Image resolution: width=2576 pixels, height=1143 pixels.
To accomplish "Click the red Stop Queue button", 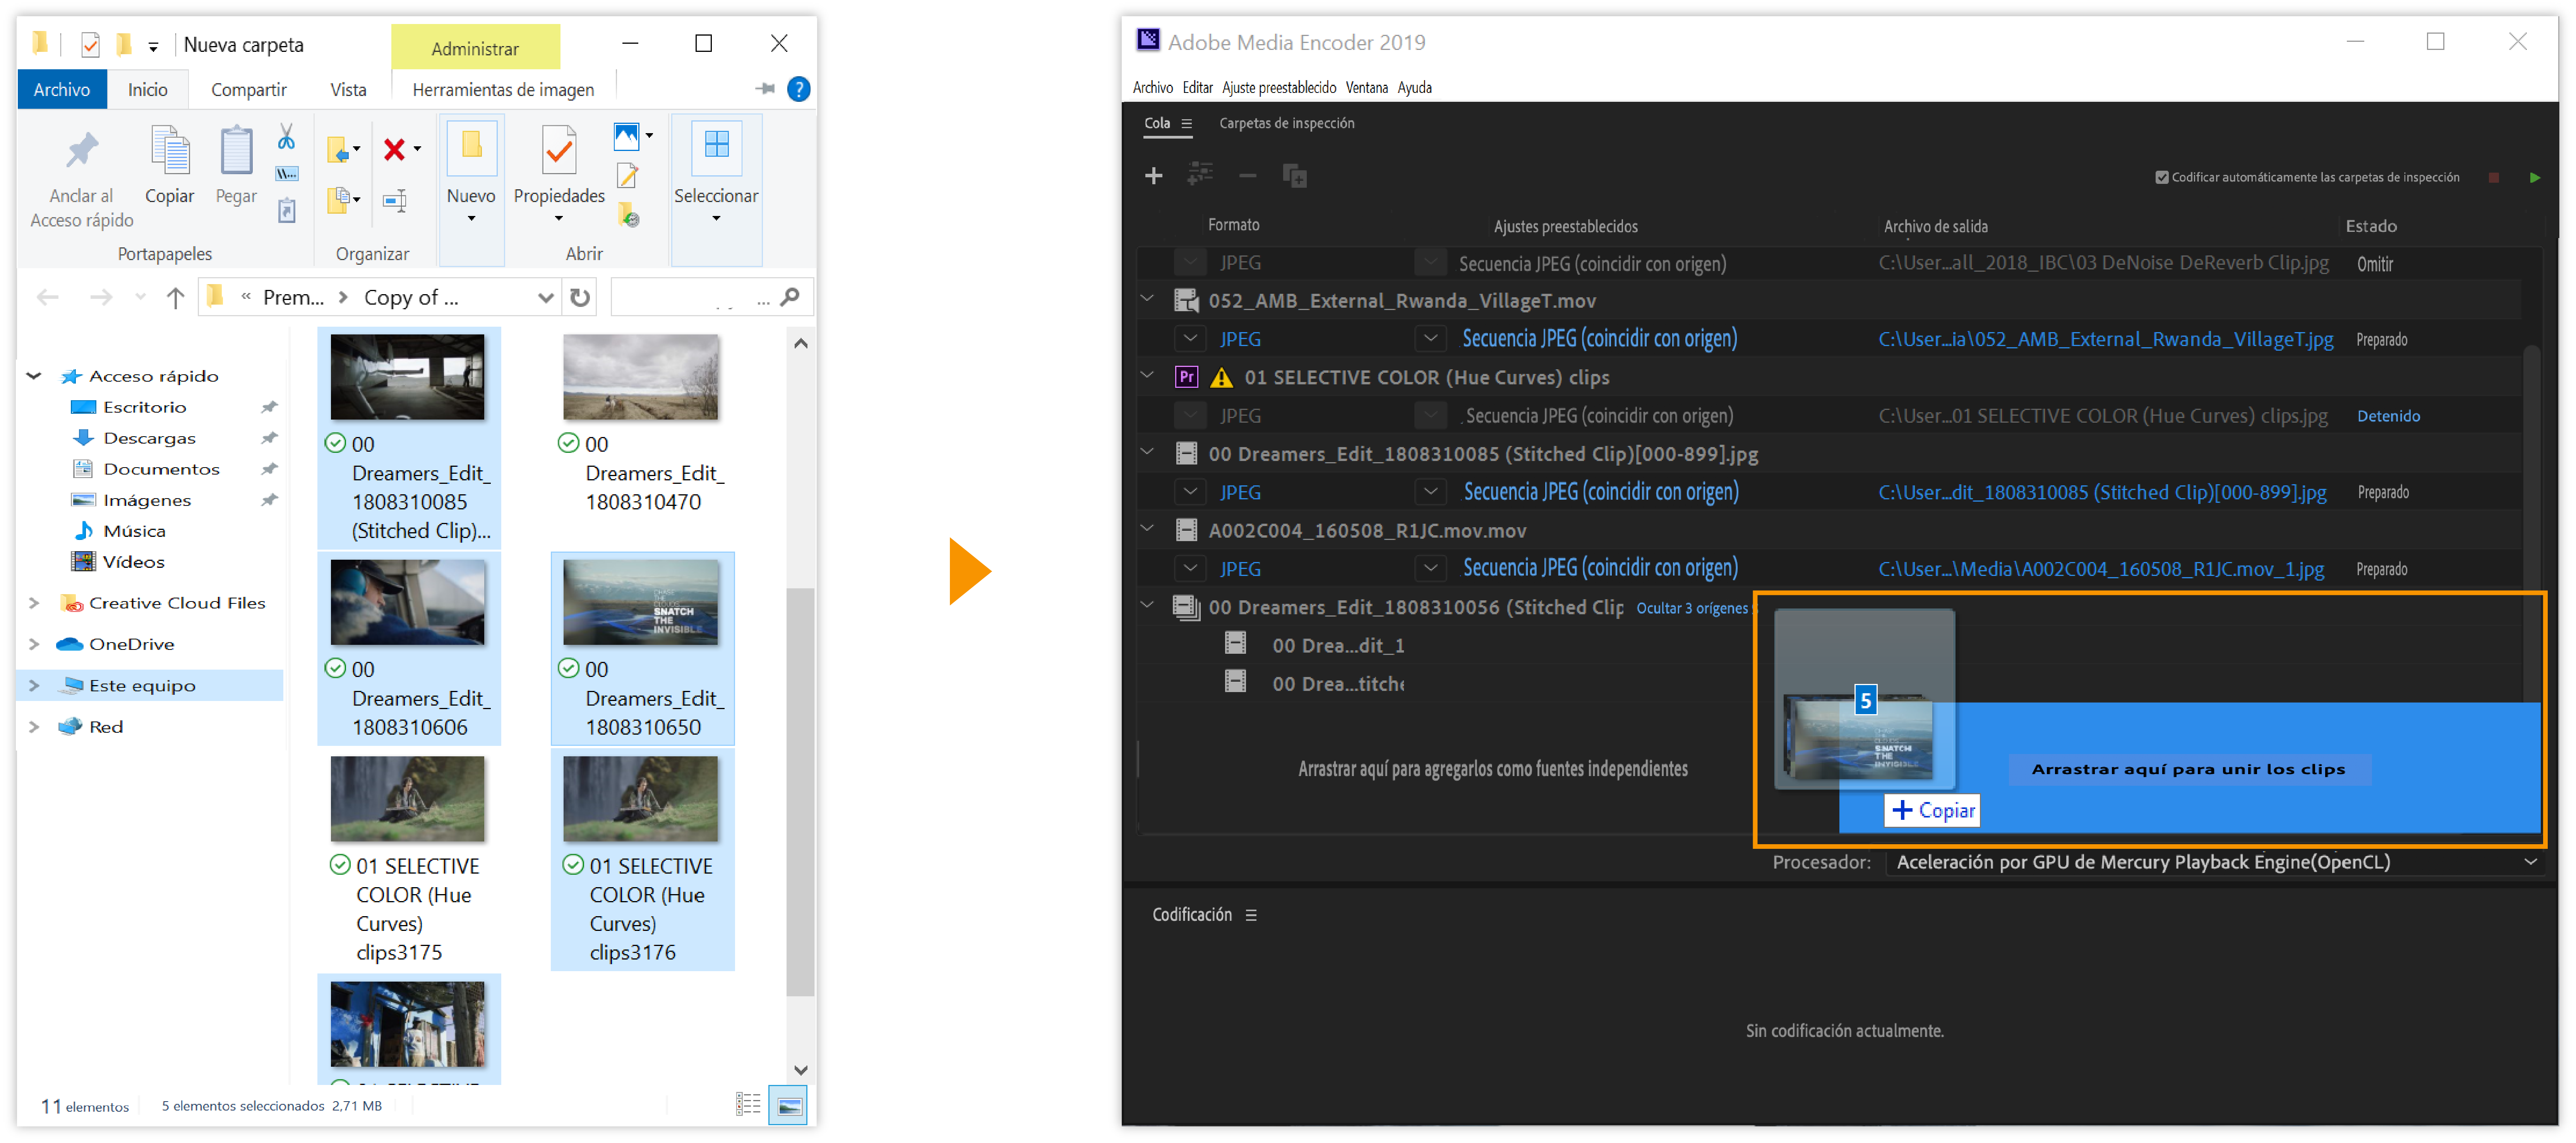I will [x=2493, y=177].
